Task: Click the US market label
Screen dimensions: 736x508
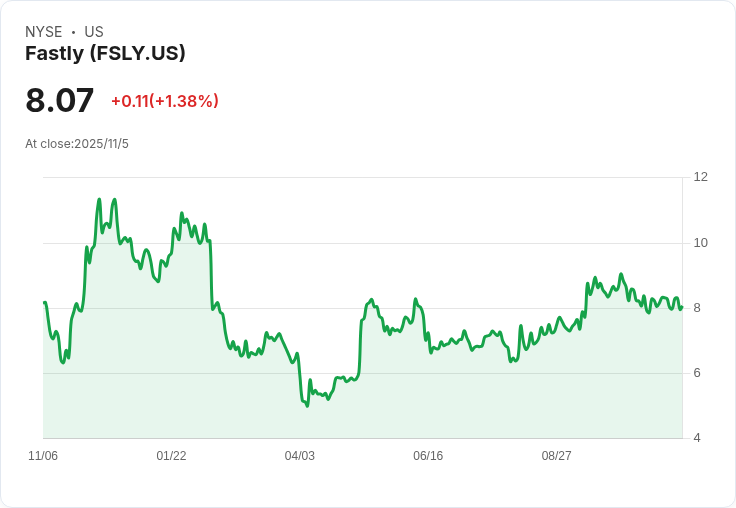Action: 94,32
